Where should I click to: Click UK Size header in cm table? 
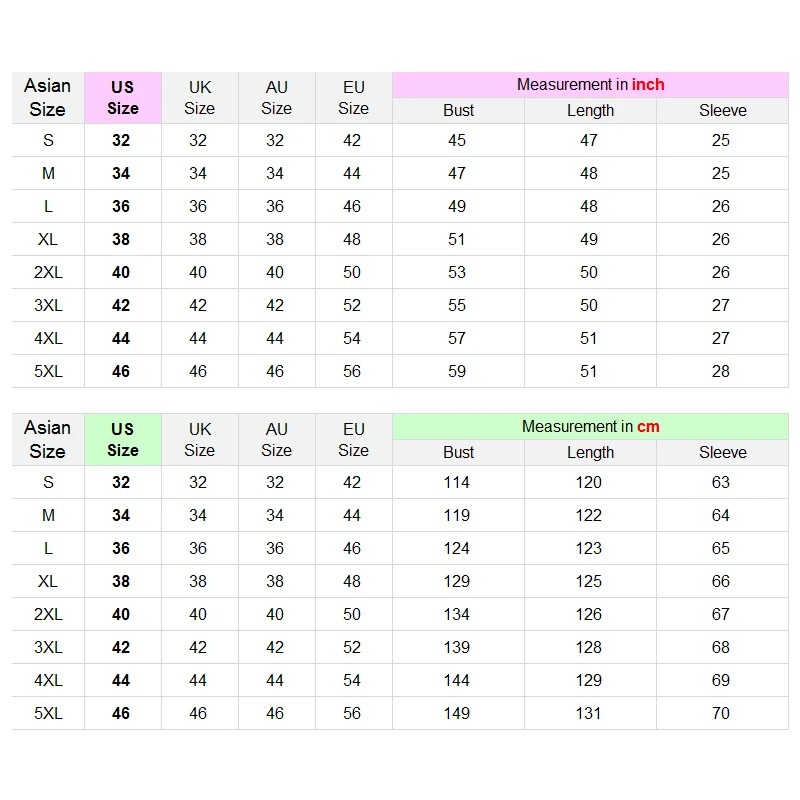point(199,440)
